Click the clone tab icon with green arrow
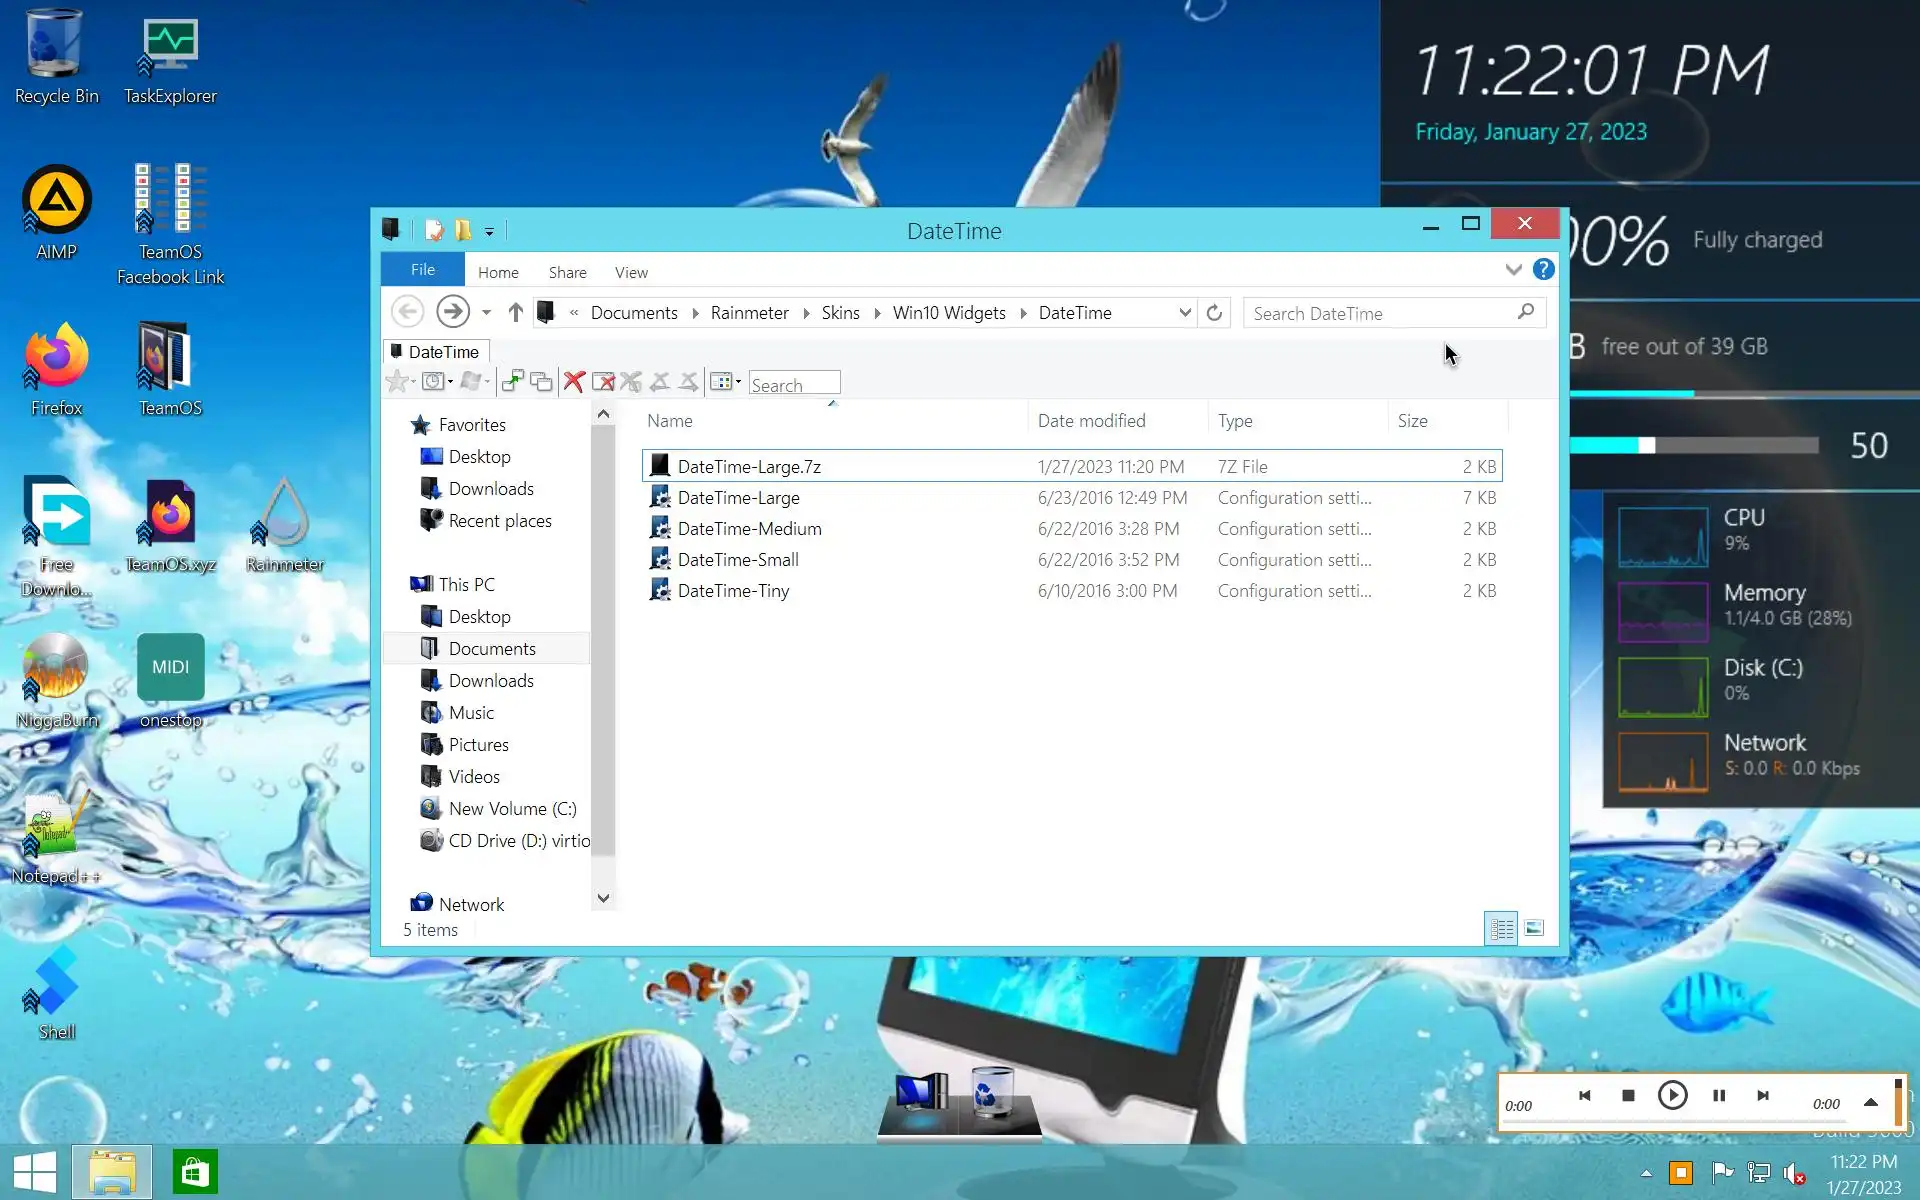The width and height of the screenshot is (1920, 1200). (512, 381)
